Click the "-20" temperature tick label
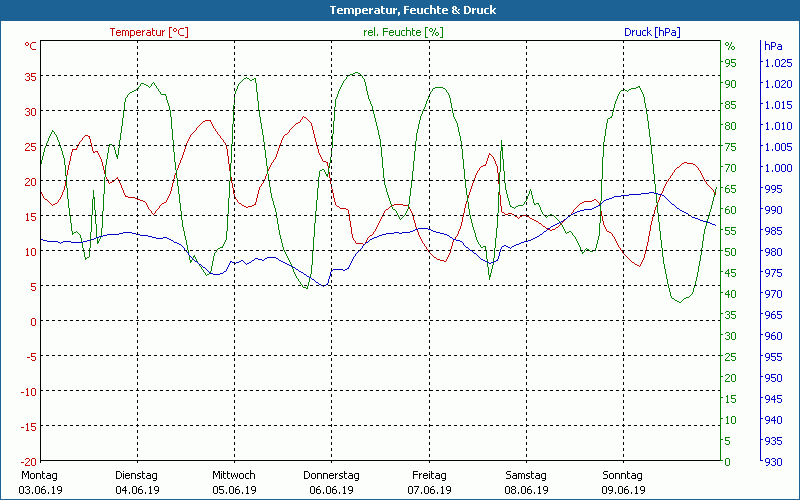800x500 pixels. click(28, 462)
